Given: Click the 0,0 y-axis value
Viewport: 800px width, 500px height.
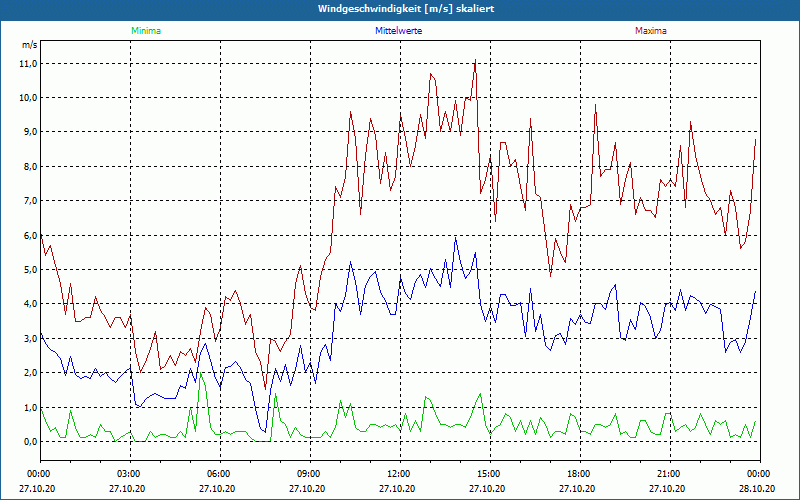Looking at the screenshot, I should tap(30, 441).
